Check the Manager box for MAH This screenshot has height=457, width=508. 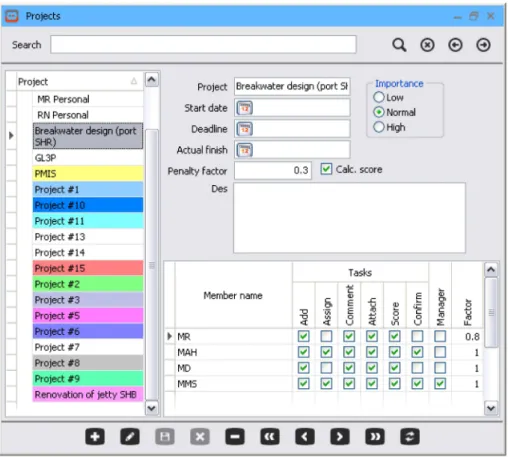coord(440,352)
